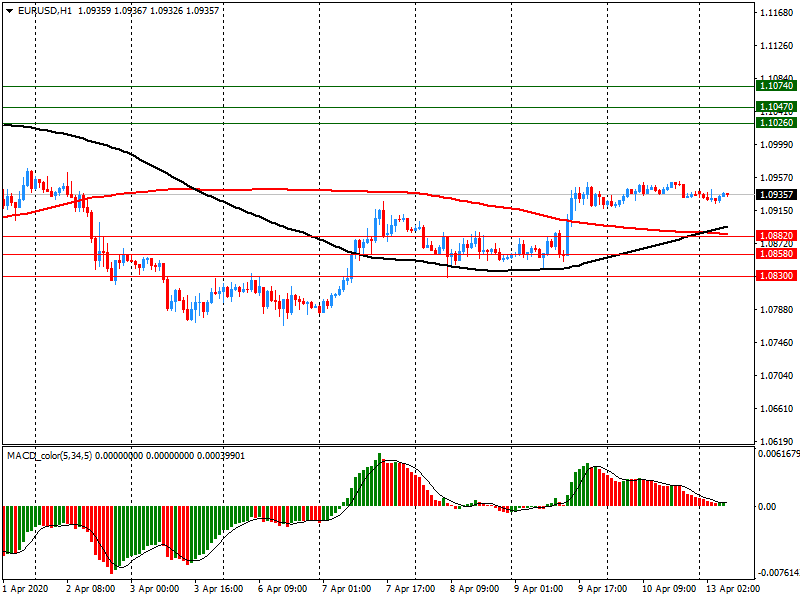Click the 7 Apr 17:00 time axis label
The image size is (800, 600).
tap(410, 589)
